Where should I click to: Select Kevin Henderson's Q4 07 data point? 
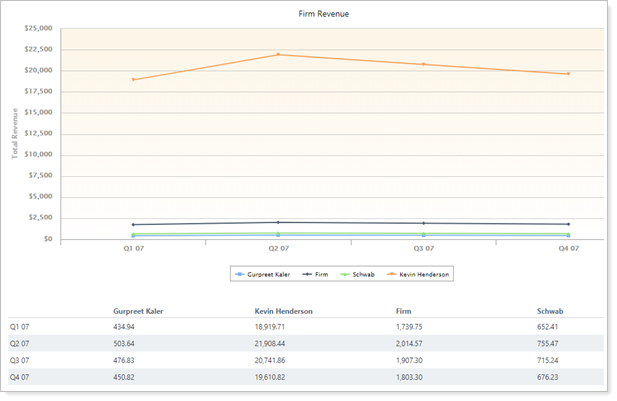(x=568, y=73)
